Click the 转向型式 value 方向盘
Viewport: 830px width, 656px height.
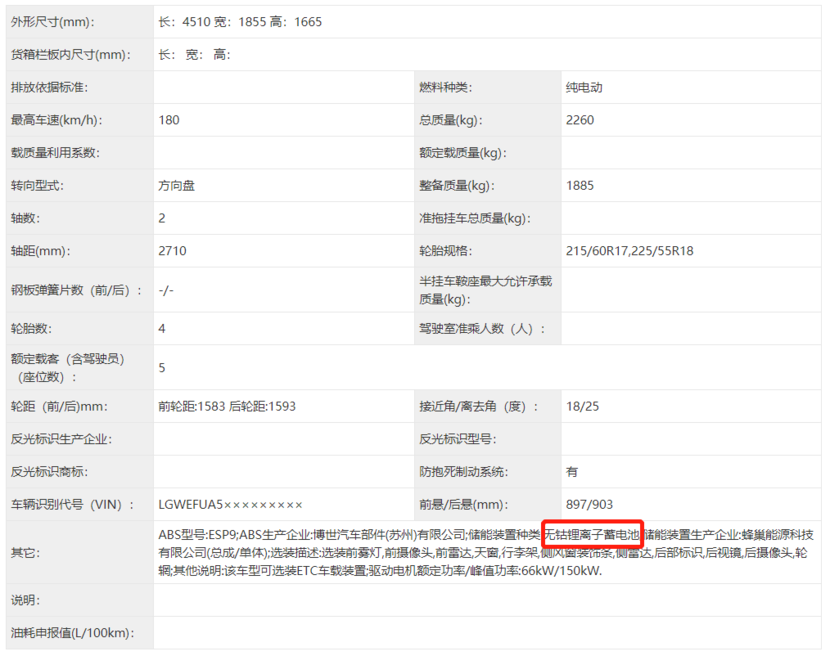tap(177, 186)
